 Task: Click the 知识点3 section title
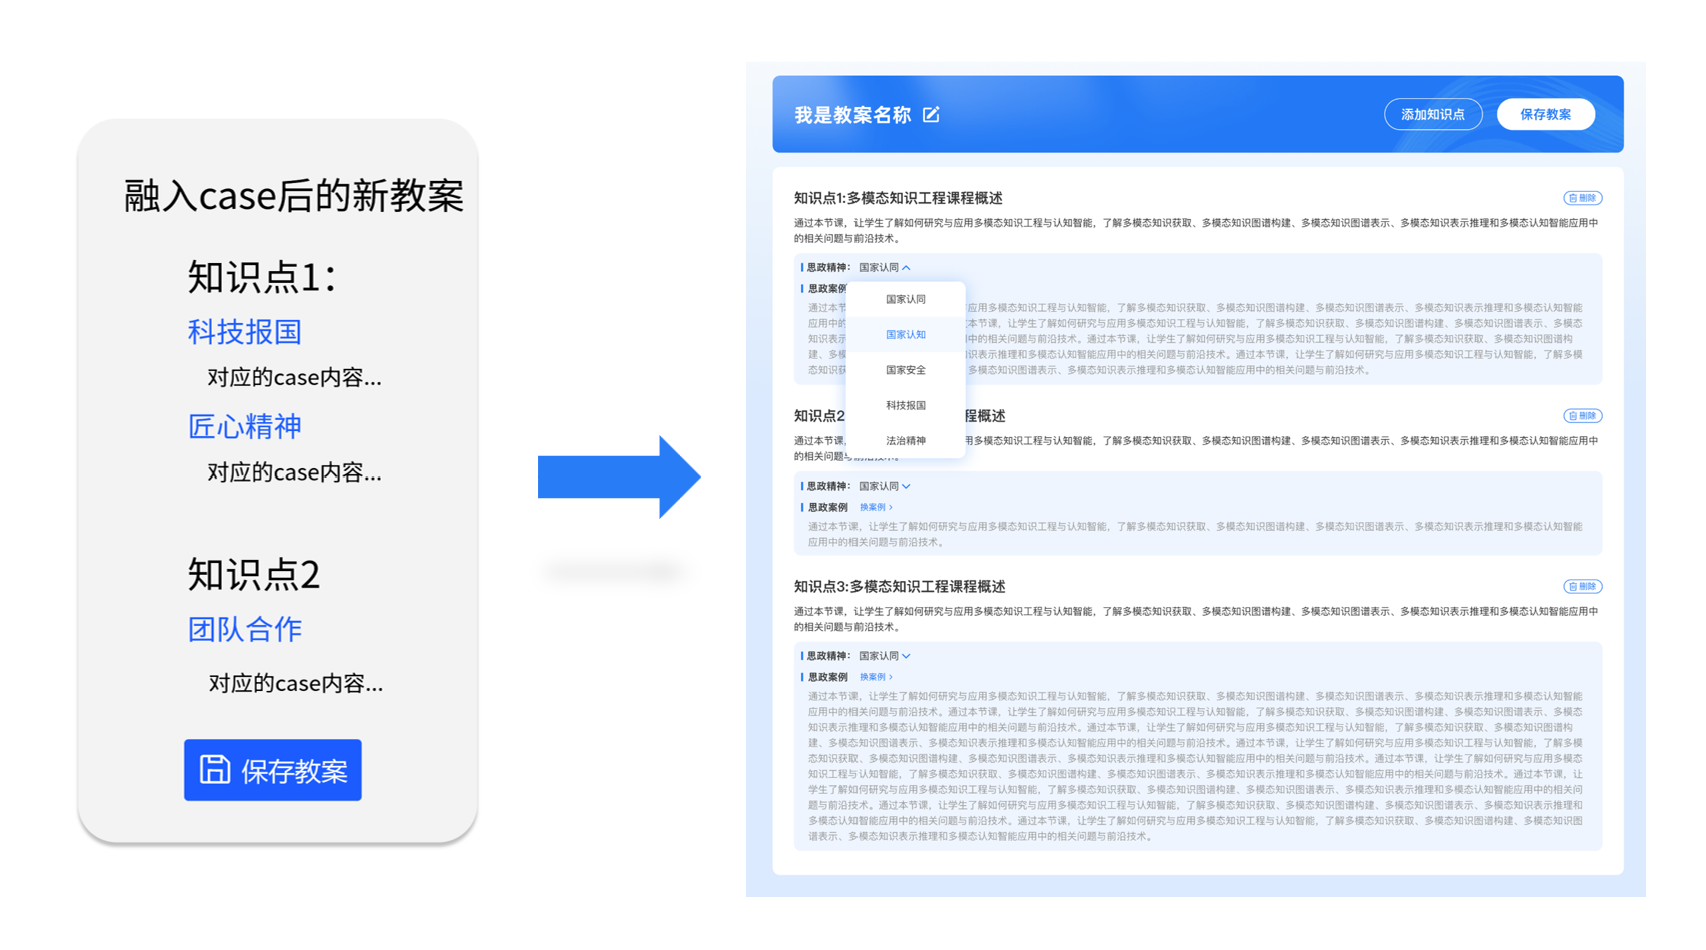click(x=899, y=587)
